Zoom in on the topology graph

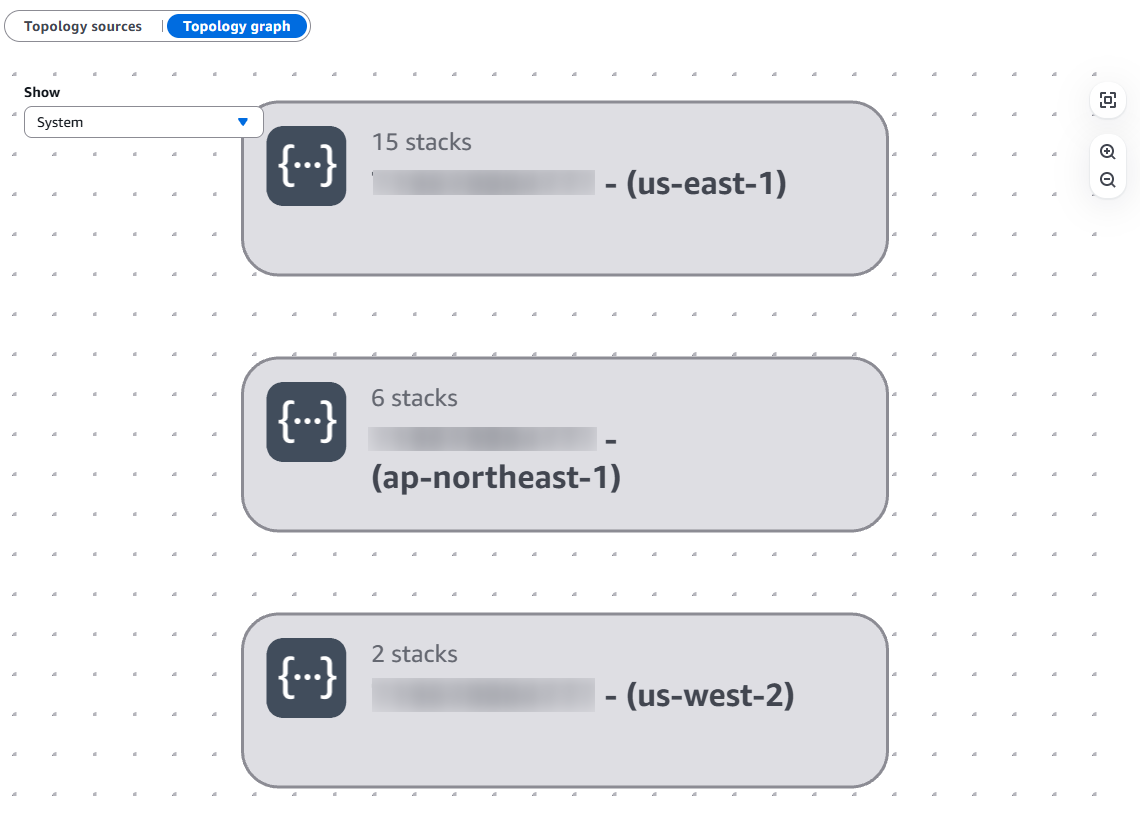click(x=1107, y=152)
